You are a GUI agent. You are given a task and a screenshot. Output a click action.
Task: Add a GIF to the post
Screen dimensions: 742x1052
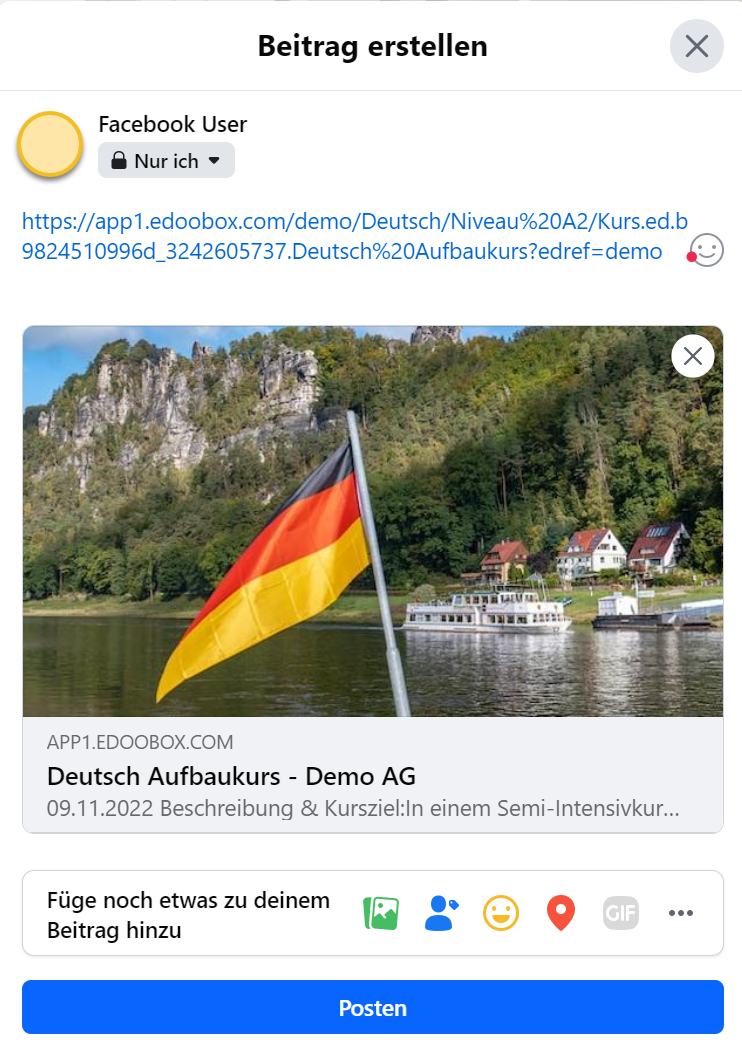click(x=621, y=913)
